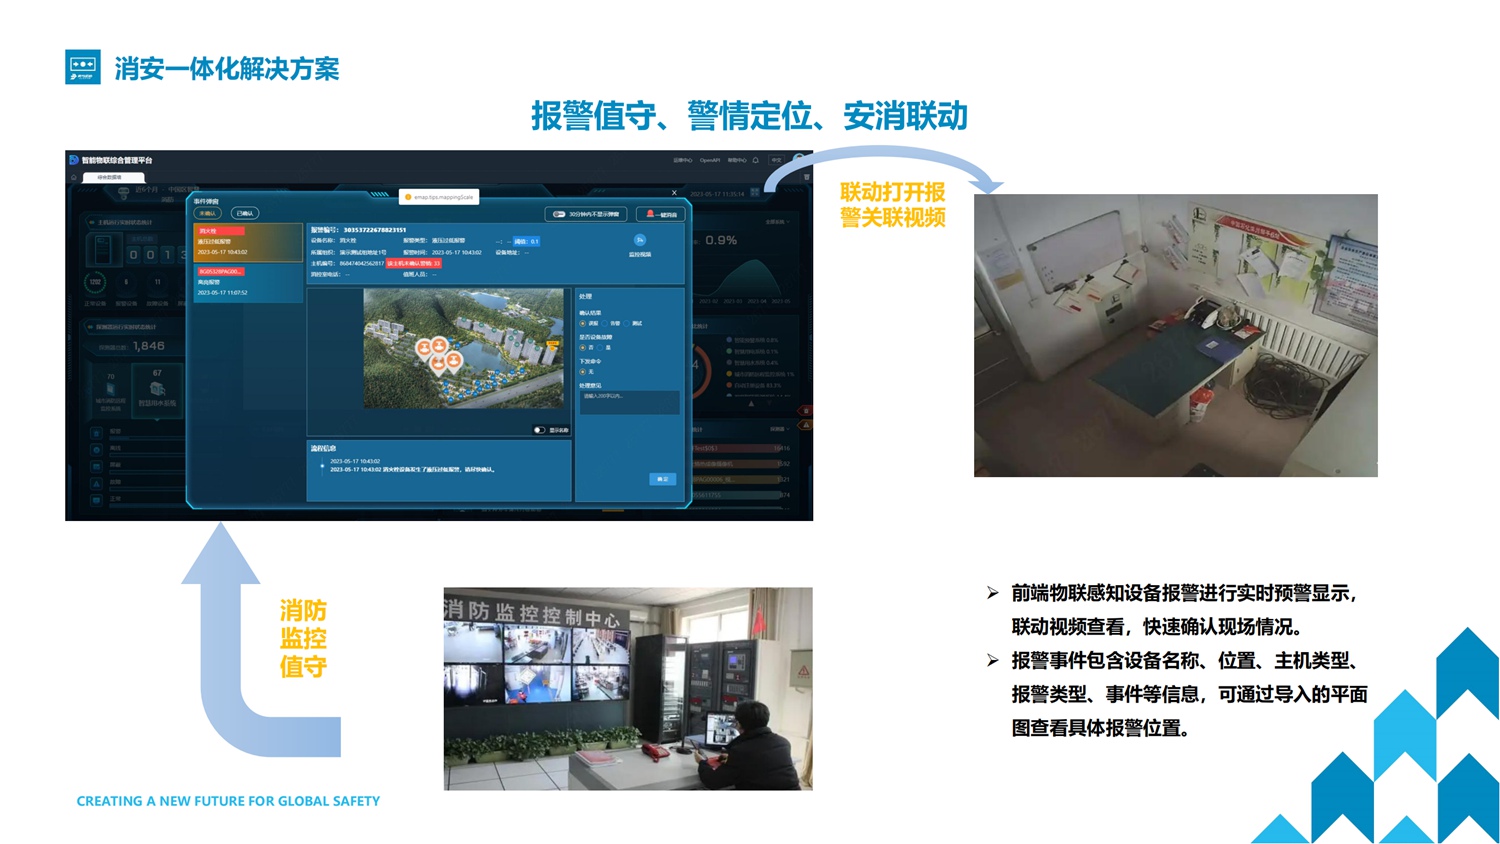Click the red alarm light 一键消音 icon
The width and height of the screenshot is (1500, 844).
tap(650, 214)
